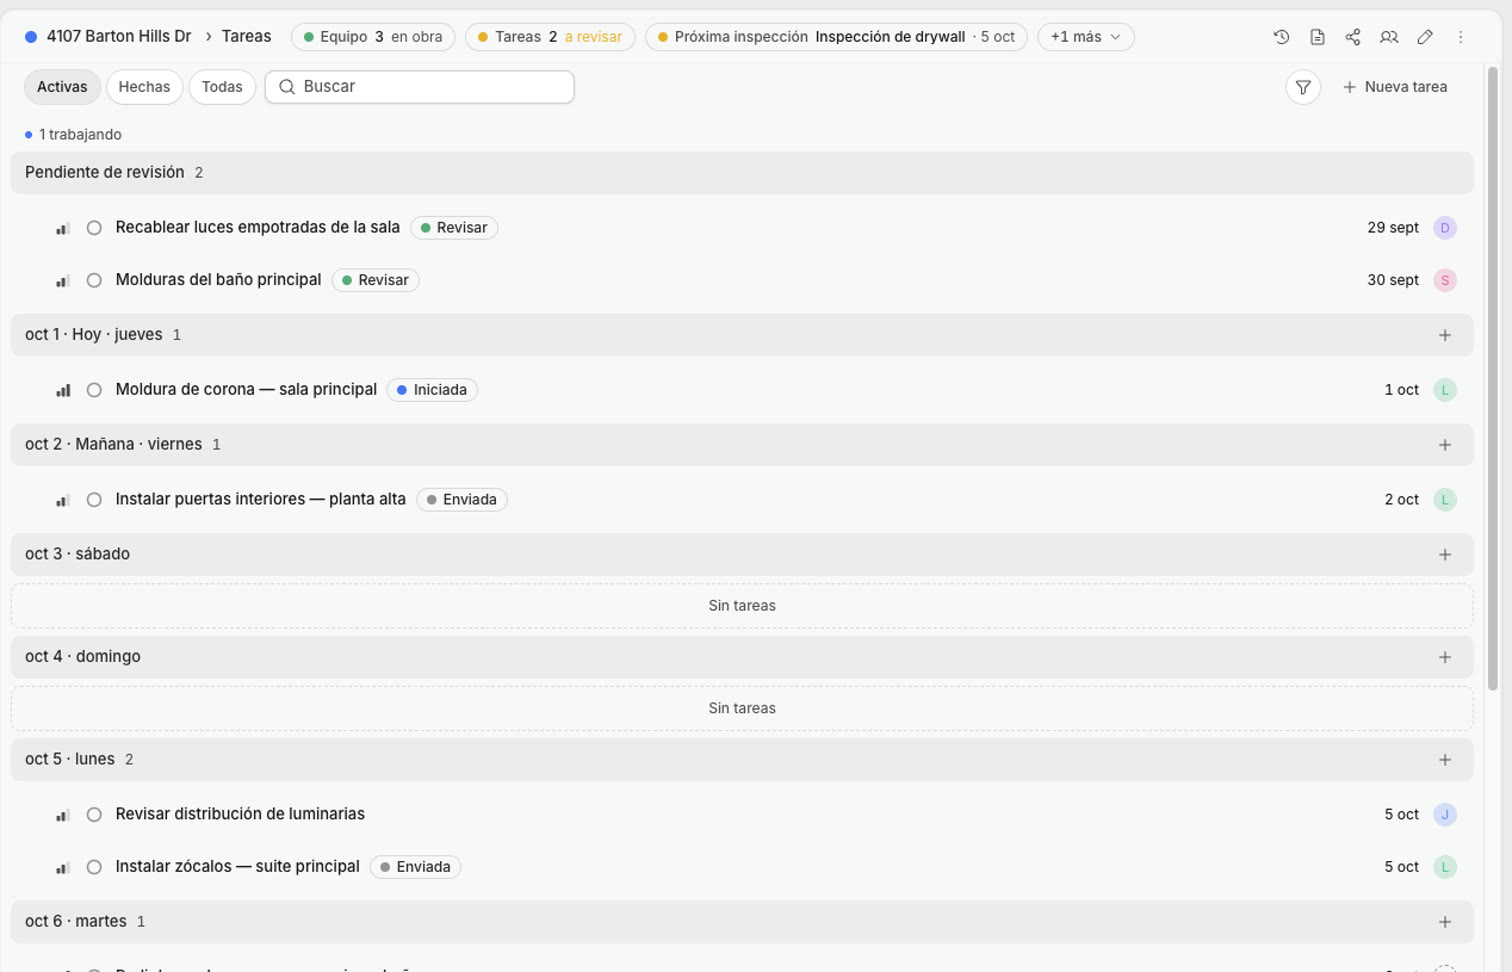Click priority bars icon for Moldura de corona
1512x972 pixels.
[x=63, y=390]
